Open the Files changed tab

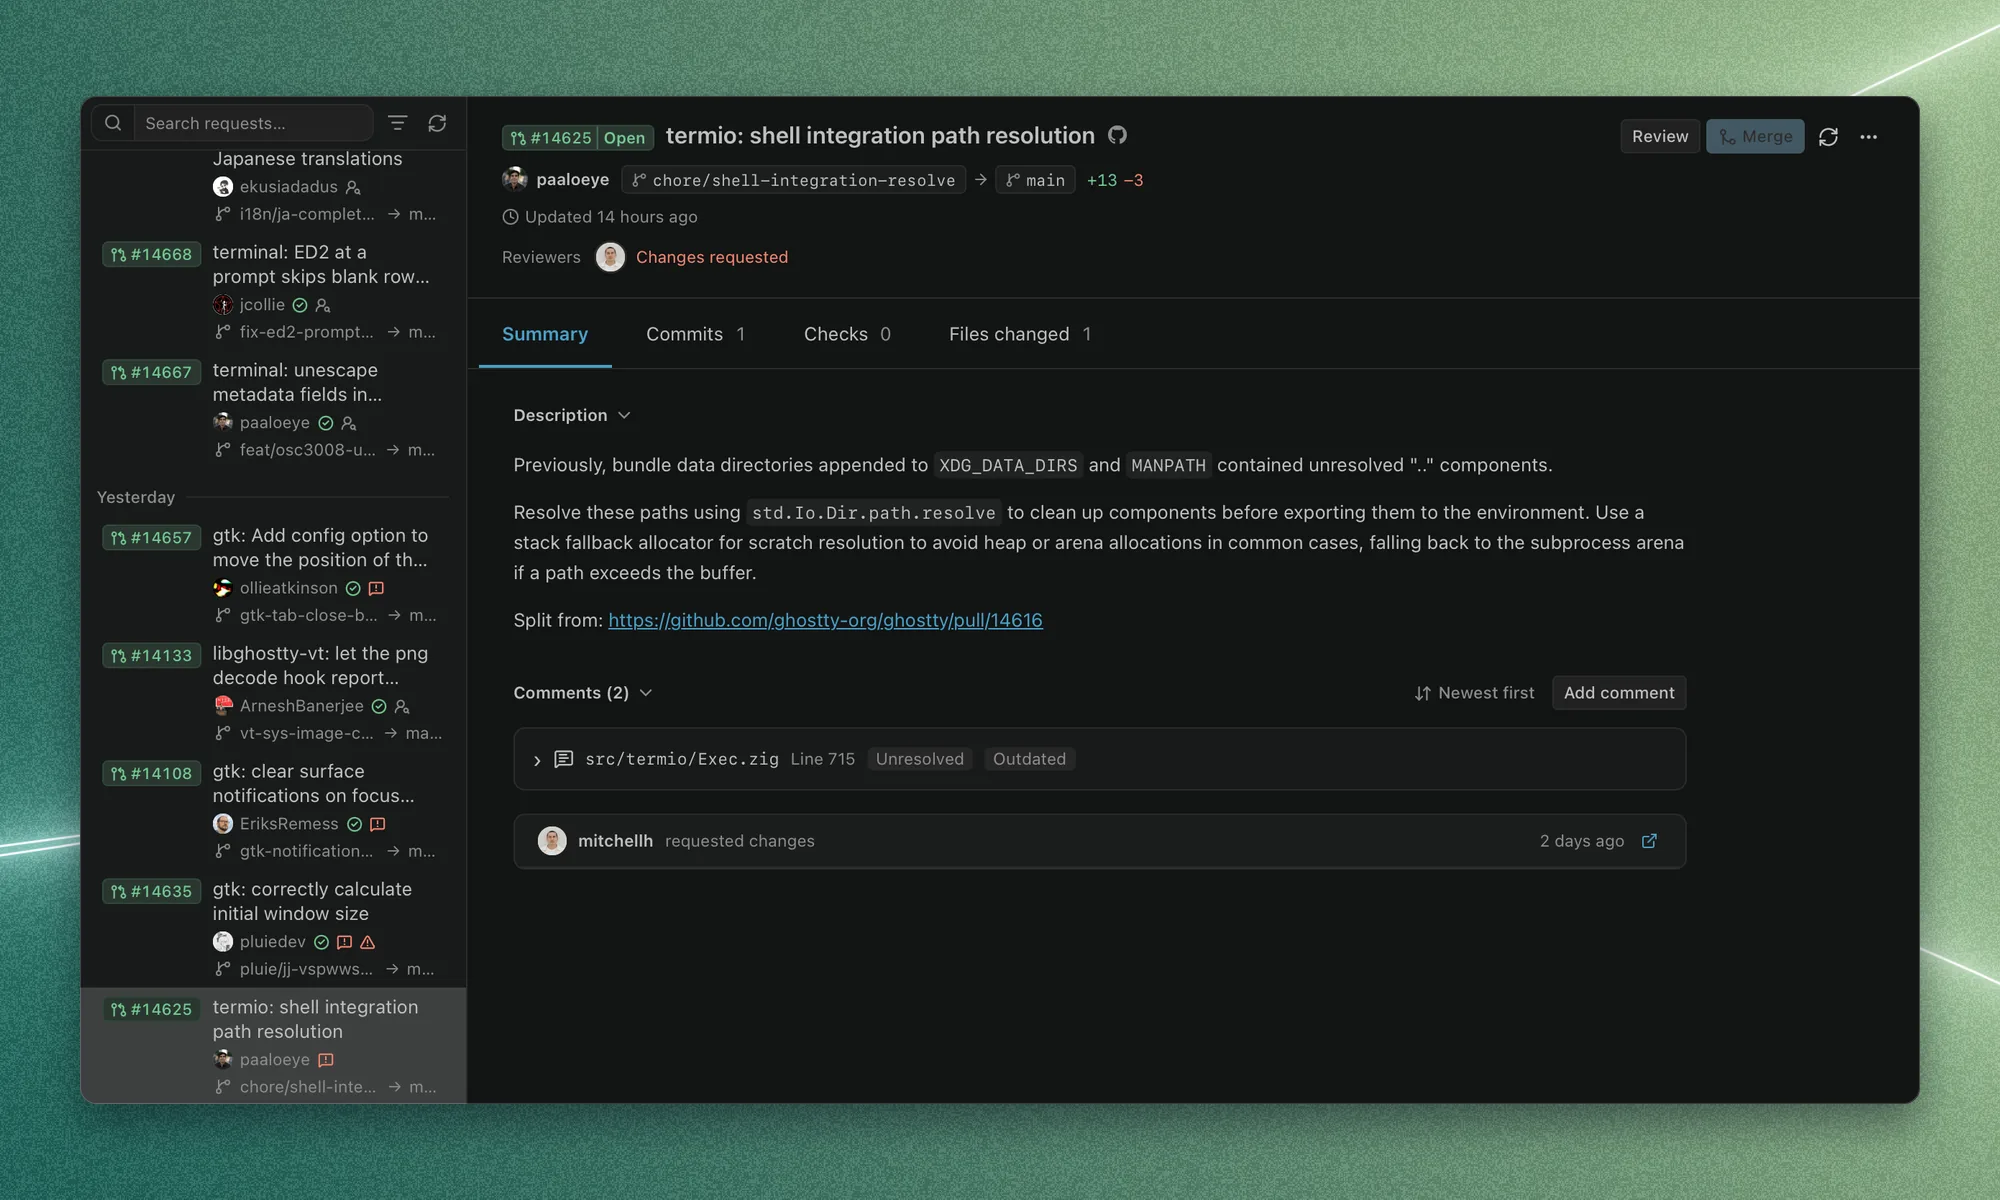(x=1020, y=334)
